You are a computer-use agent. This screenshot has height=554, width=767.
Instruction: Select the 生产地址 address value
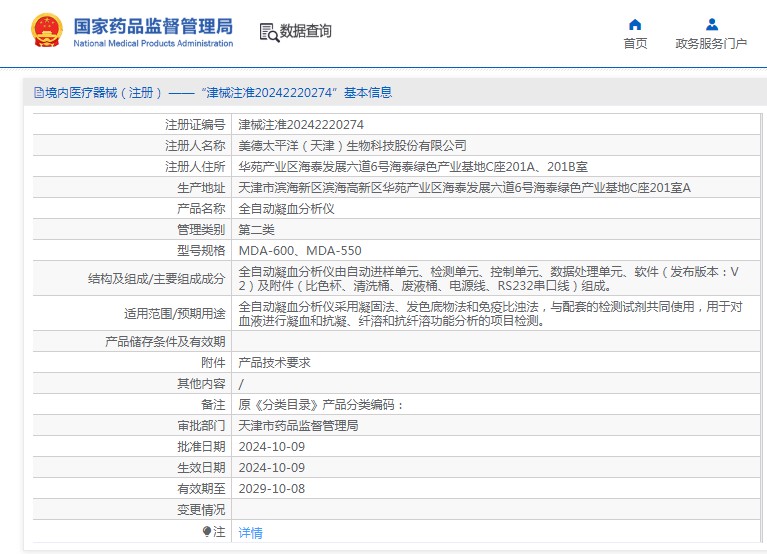pos(464,188)
